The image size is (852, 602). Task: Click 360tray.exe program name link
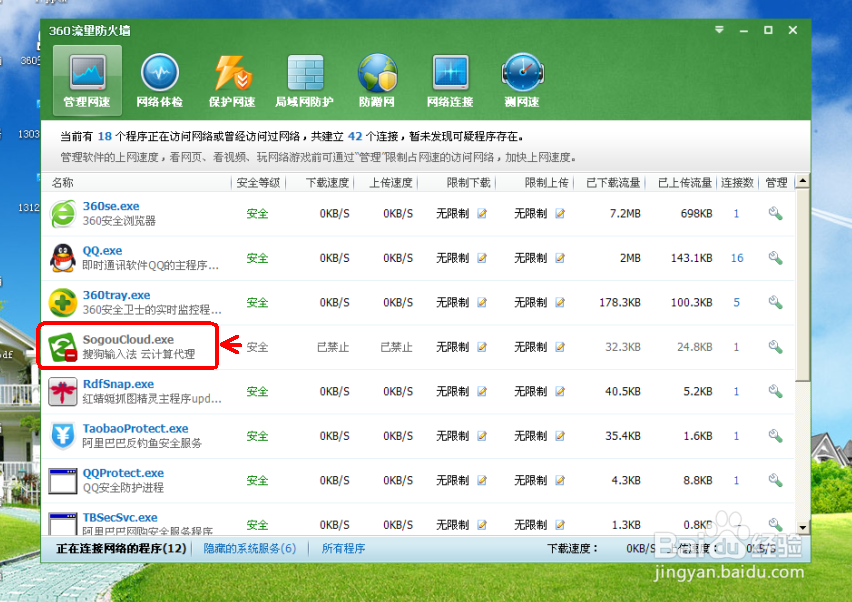tap(116, 295)
